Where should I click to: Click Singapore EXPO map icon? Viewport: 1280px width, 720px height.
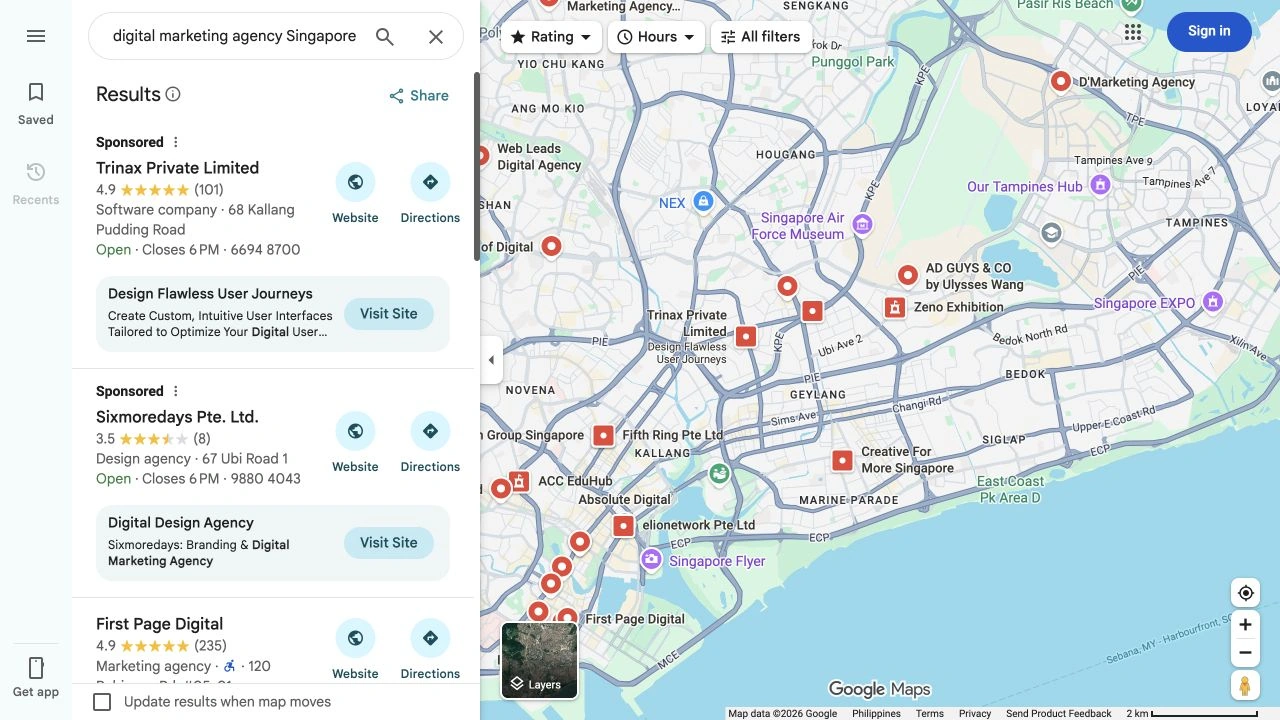pyautogui.click(x=1213, y=301)
